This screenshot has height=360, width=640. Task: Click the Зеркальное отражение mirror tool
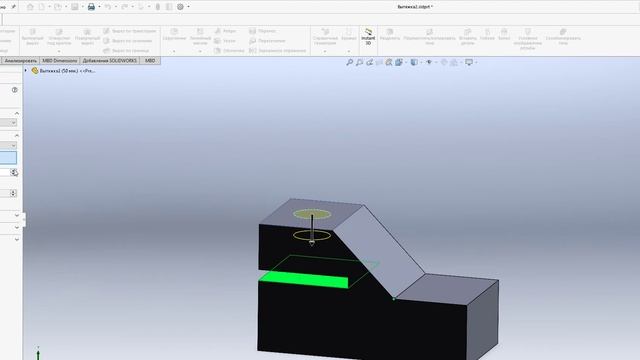278,51
